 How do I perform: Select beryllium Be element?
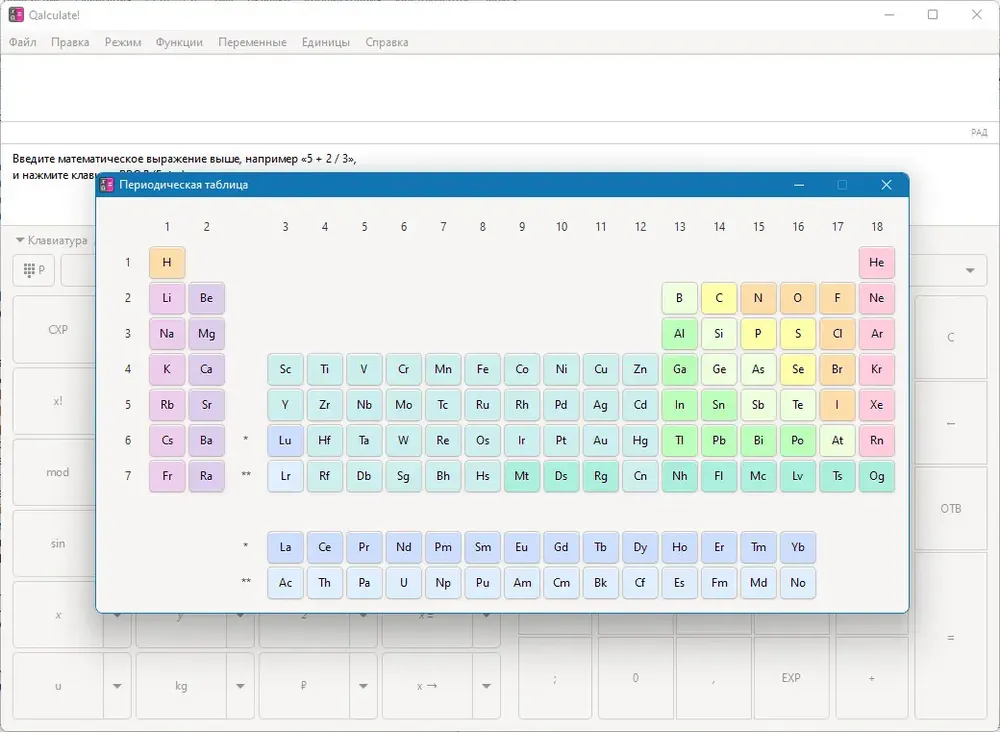(x=207, y=298)
